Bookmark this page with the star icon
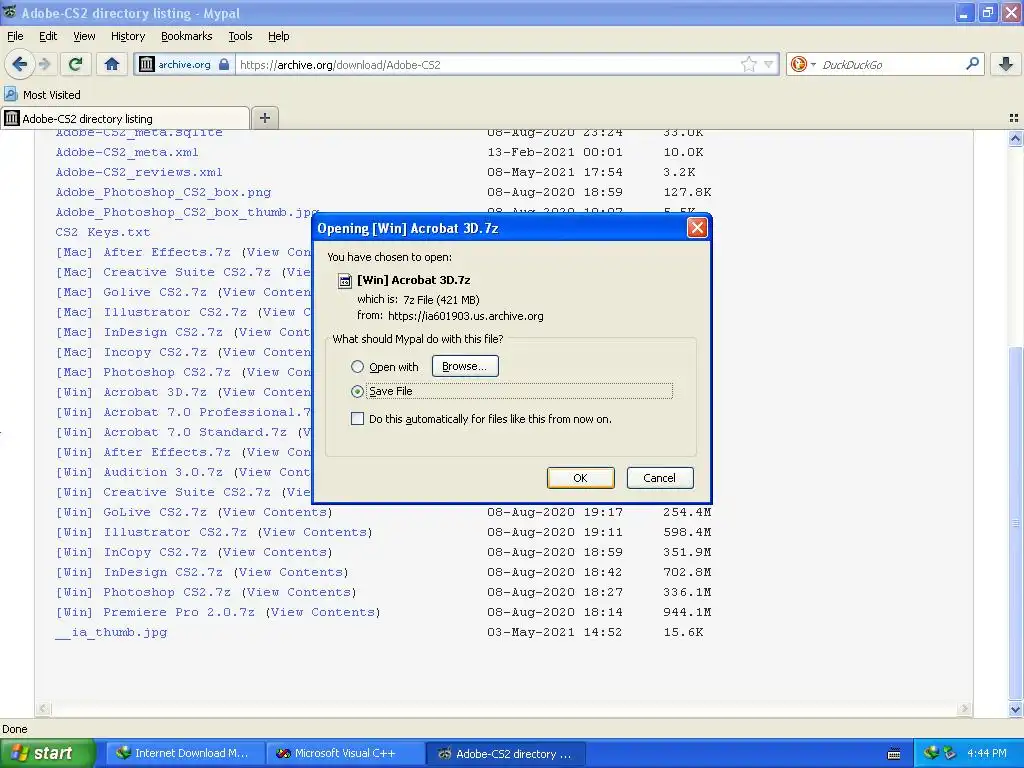The height and width of the screenshot is (768, 1024). tap(748, 64)
